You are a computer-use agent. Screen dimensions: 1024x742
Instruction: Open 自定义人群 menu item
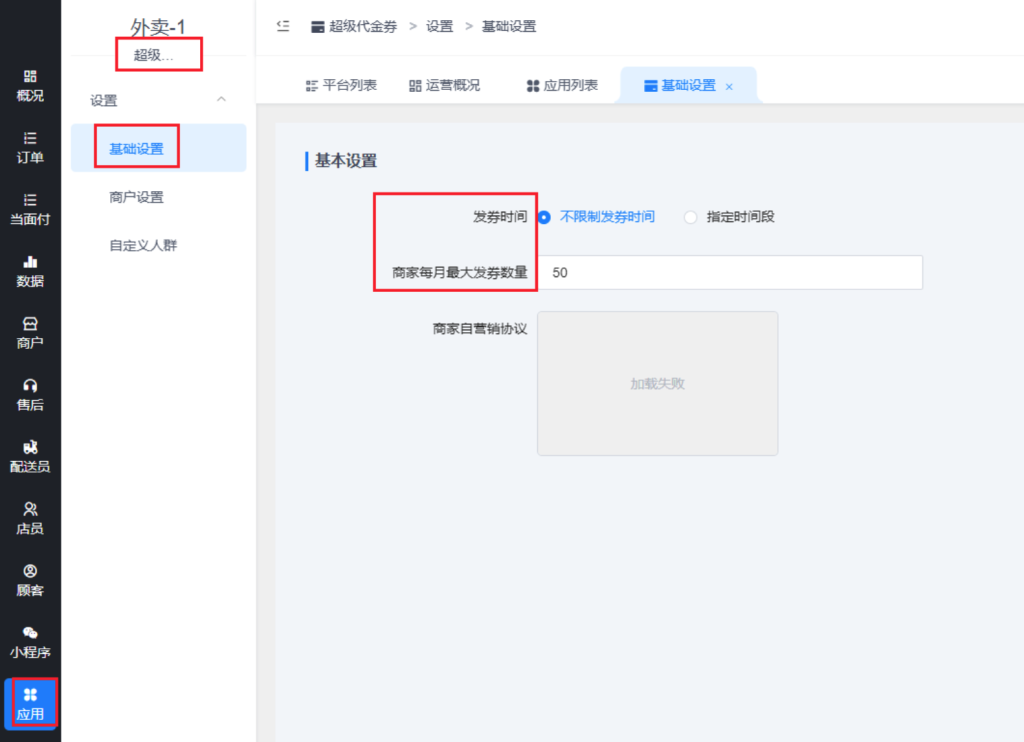[143, 245]
